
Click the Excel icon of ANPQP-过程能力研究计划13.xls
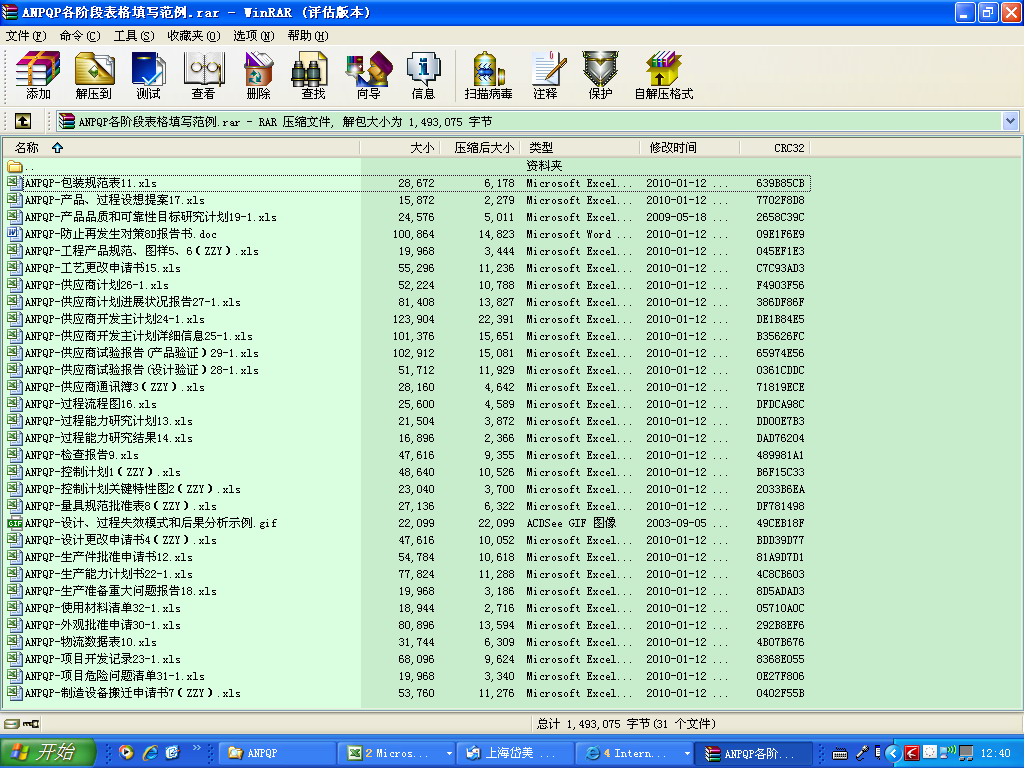coord(14,421)
